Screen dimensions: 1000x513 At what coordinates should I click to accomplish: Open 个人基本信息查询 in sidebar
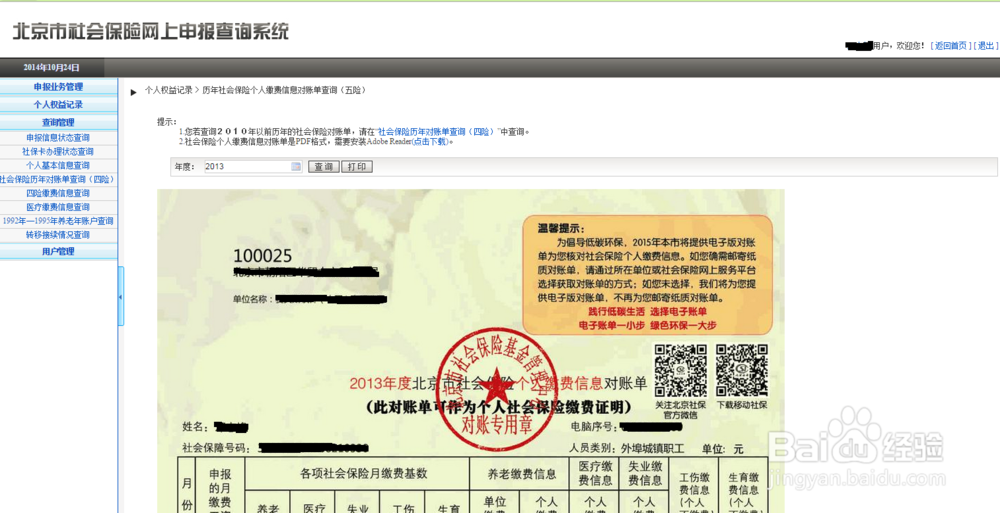click(58, 166)
